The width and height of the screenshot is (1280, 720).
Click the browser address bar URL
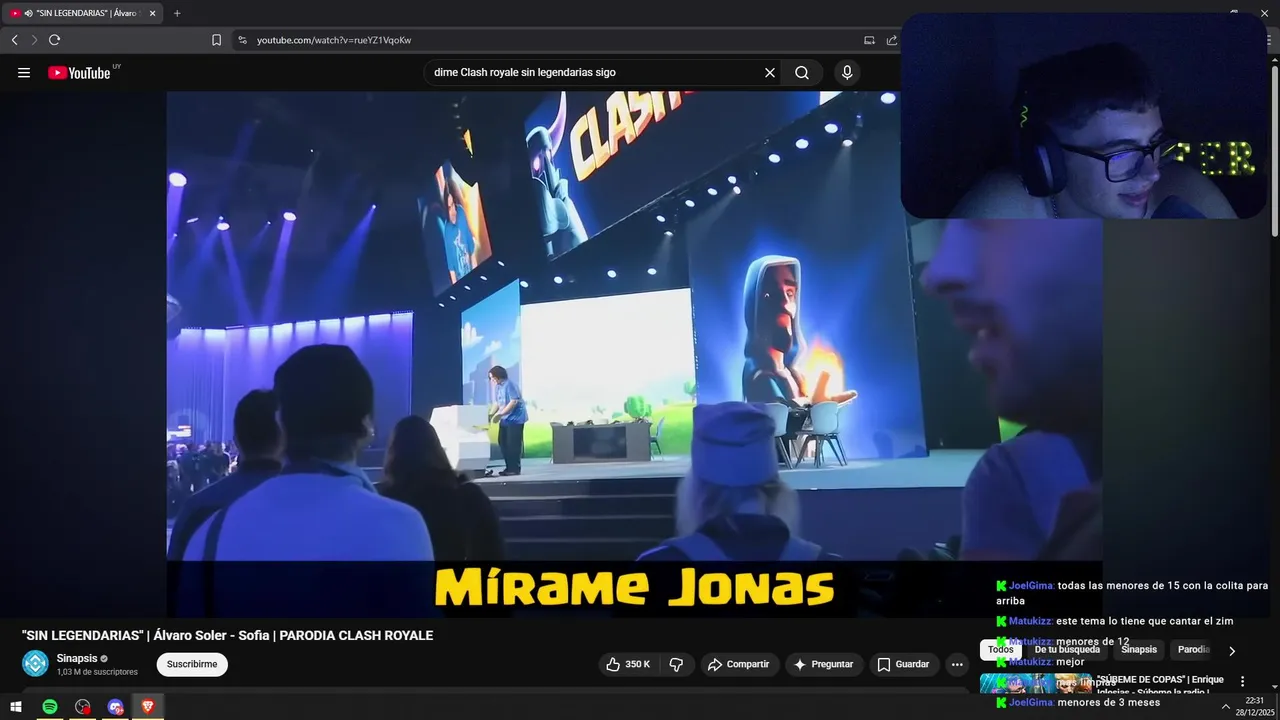(334, 40)
